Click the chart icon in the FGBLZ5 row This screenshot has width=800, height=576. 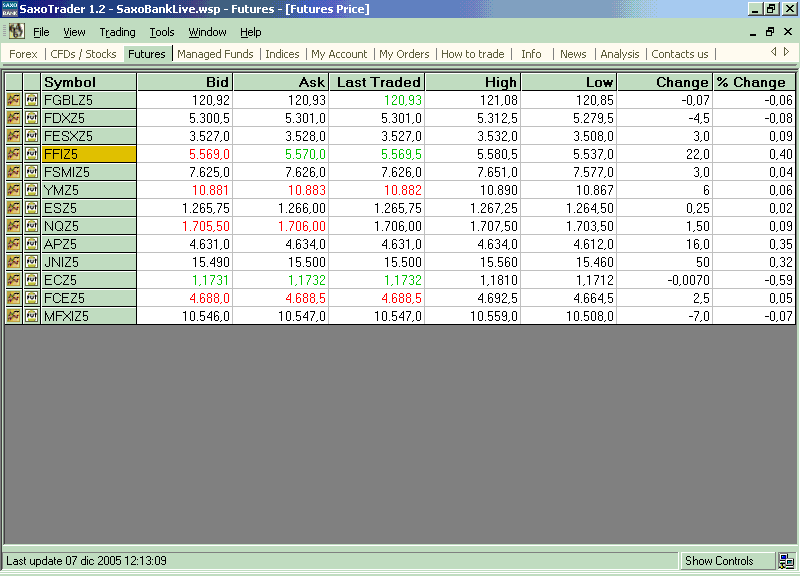pos(14,100)
